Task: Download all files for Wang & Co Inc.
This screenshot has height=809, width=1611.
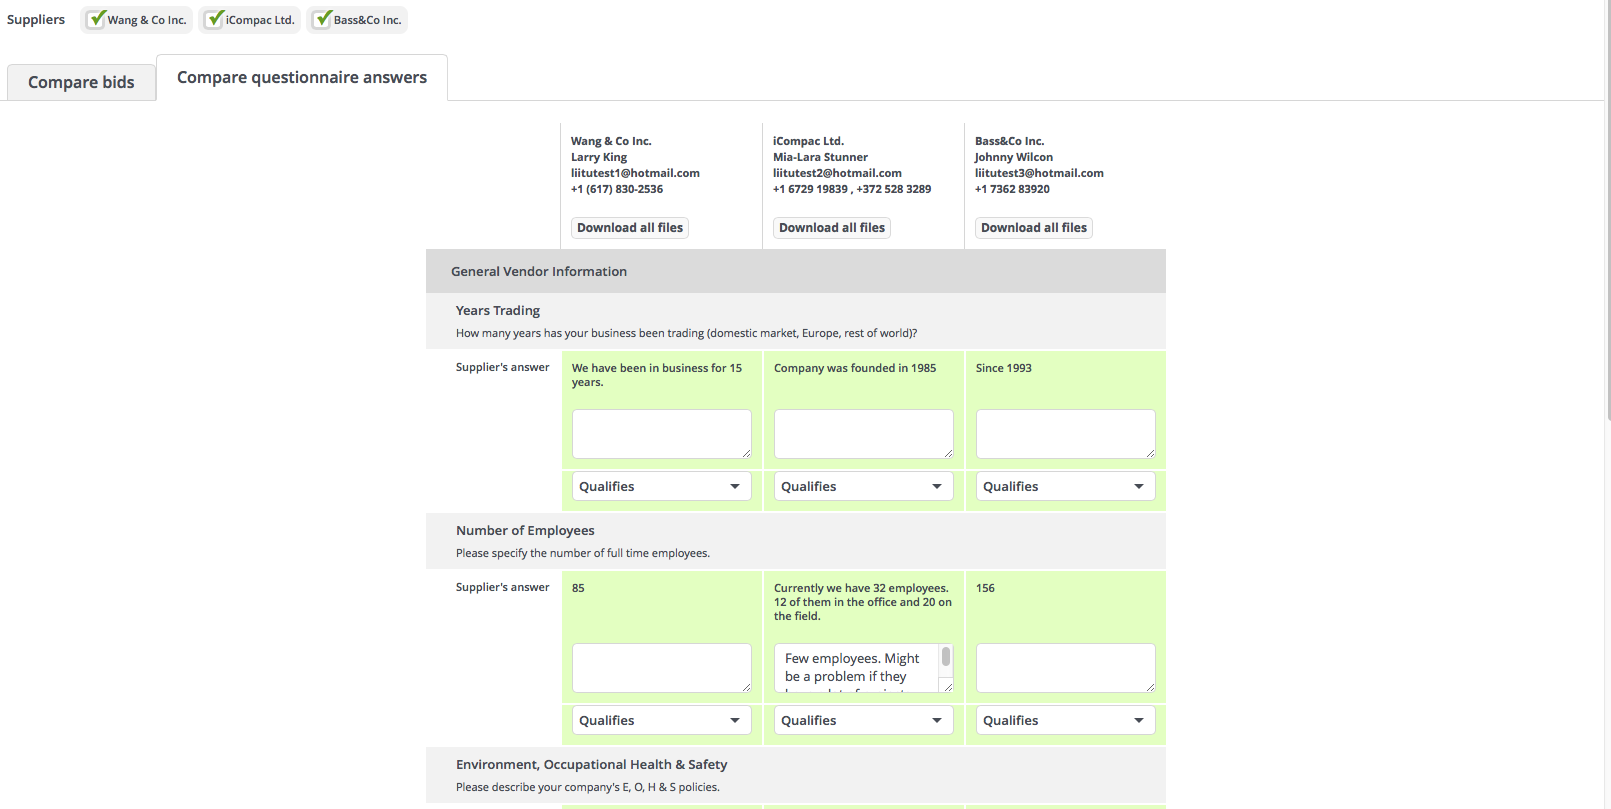Action: (x=630, y=228)
